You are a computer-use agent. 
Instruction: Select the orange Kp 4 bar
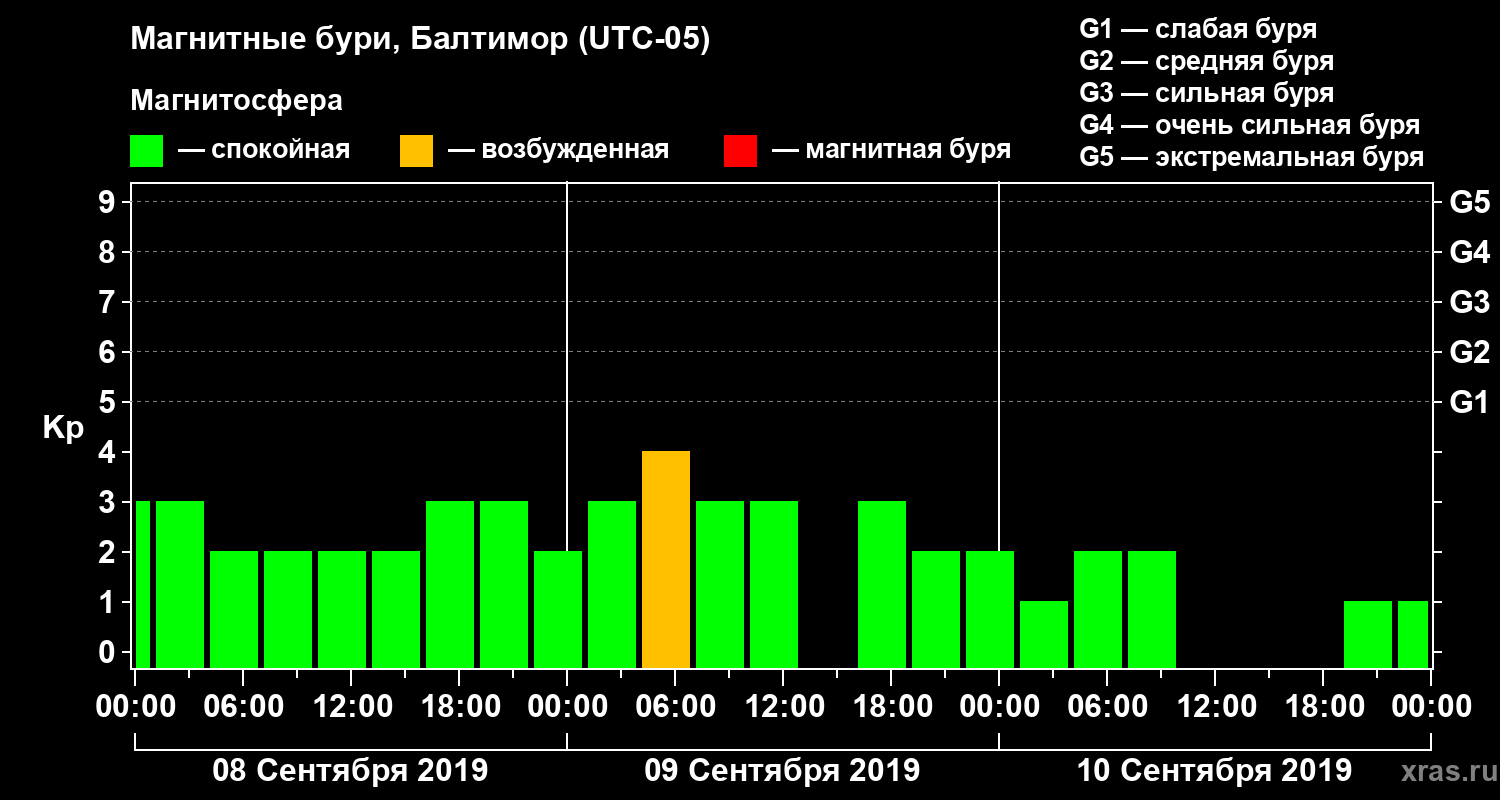pyautogui.click(x=666, y=559)
